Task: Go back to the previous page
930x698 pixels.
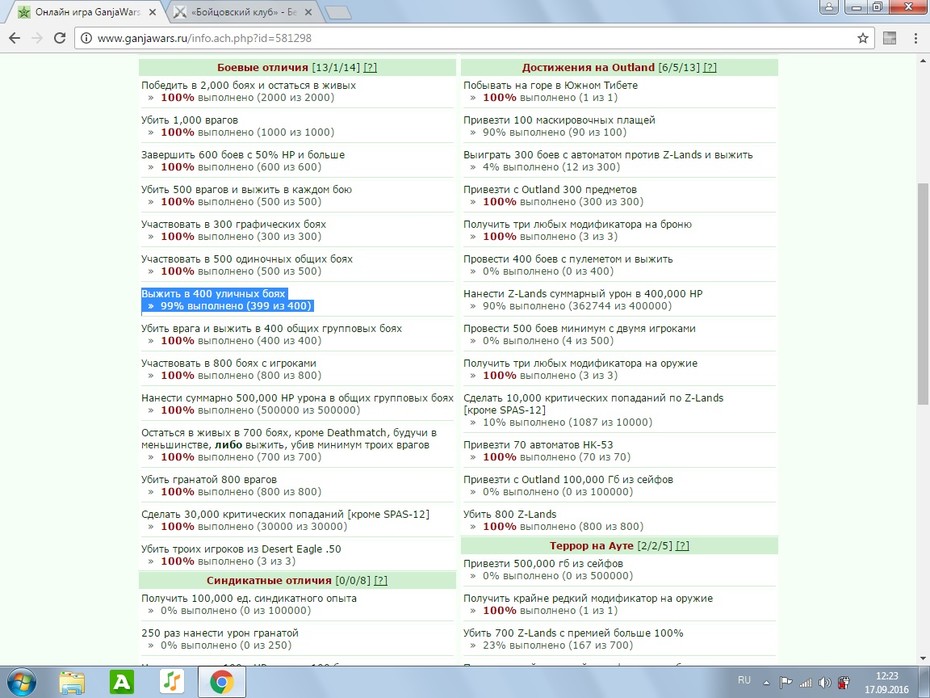Action: click(x=14, y=38)
